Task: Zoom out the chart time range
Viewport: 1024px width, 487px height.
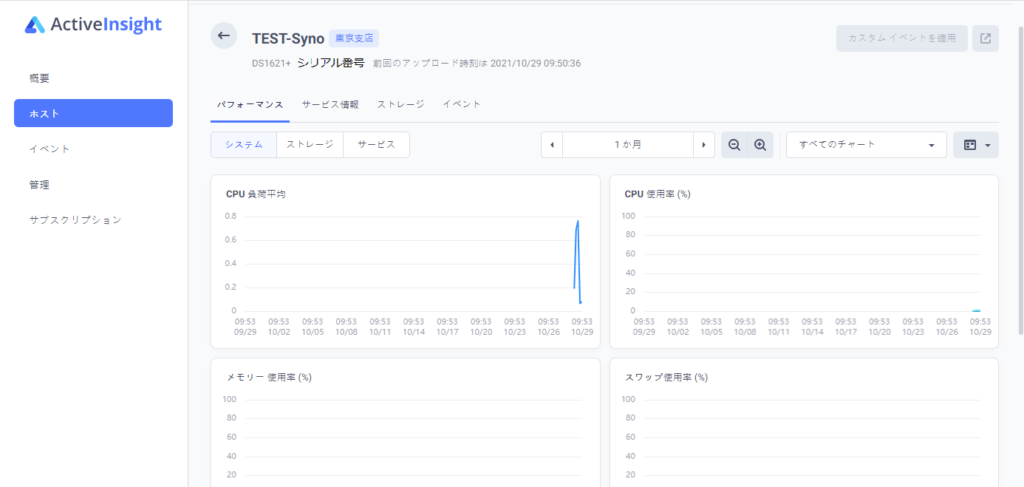Action: 734,145
